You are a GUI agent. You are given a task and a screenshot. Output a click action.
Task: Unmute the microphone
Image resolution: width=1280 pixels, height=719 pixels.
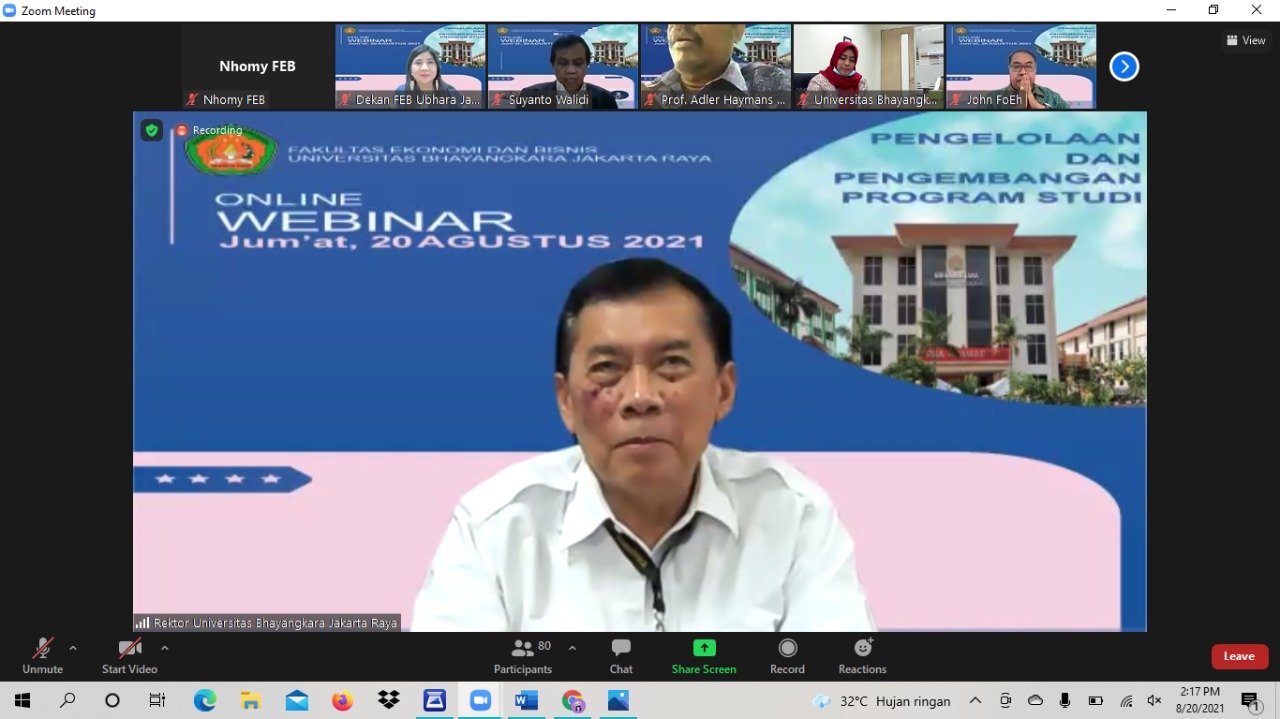coord(42,655)
